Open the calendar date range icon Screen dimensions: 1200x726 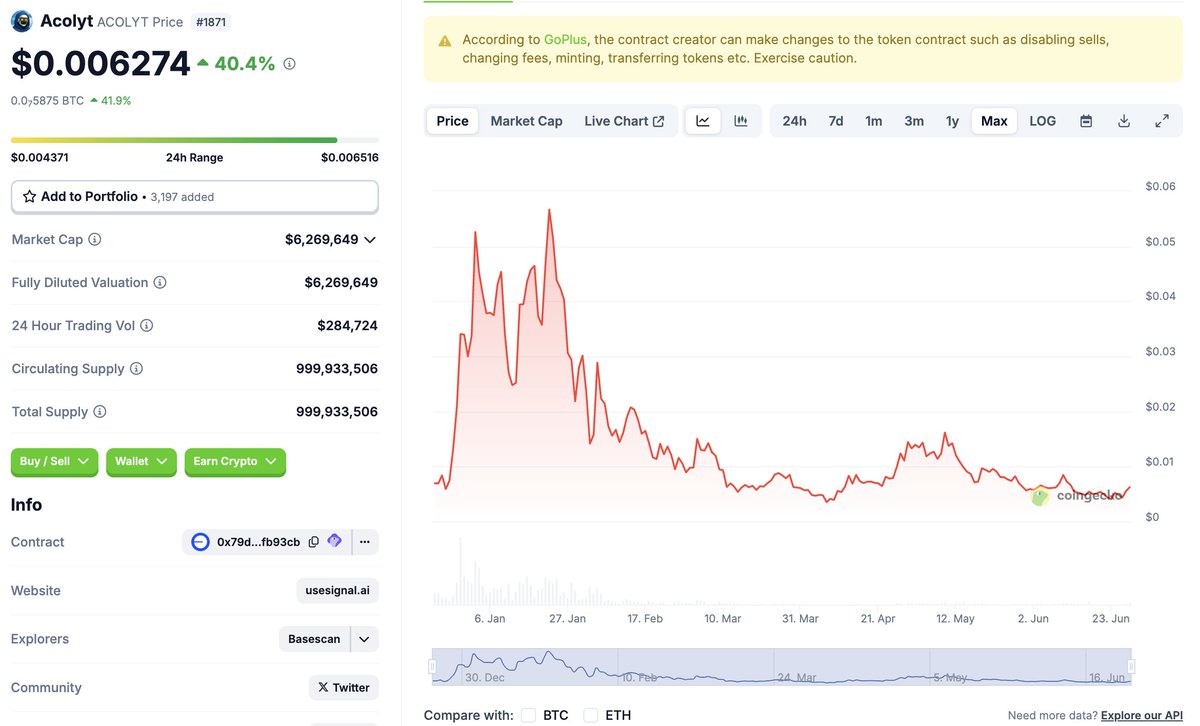click(x=1086, y=121)
